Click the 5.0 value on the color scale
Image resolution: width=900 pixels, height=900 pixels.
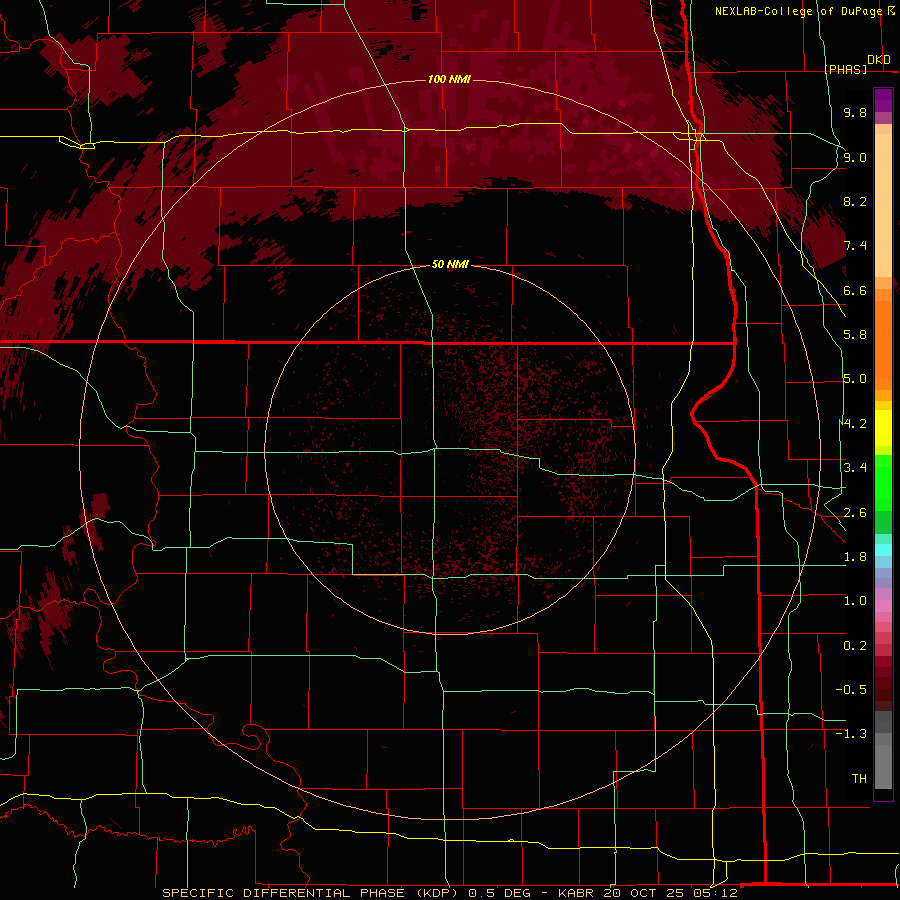tap(855, 379)
